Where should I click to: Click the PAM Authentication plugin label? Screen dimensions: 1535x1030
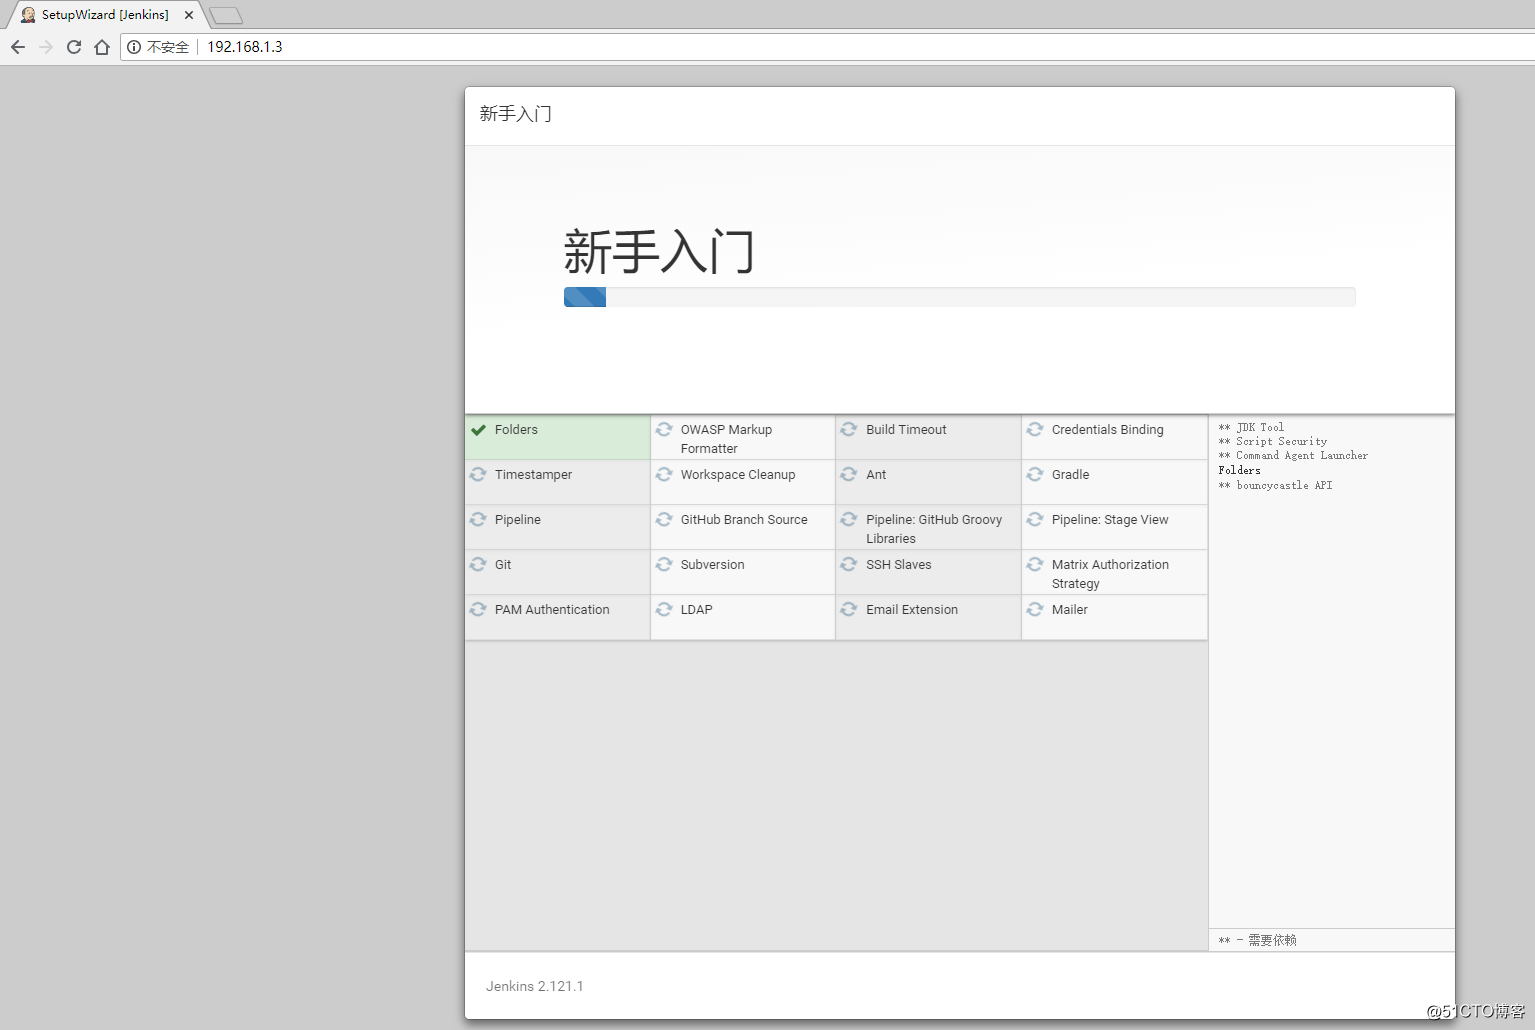coord(552,610)
